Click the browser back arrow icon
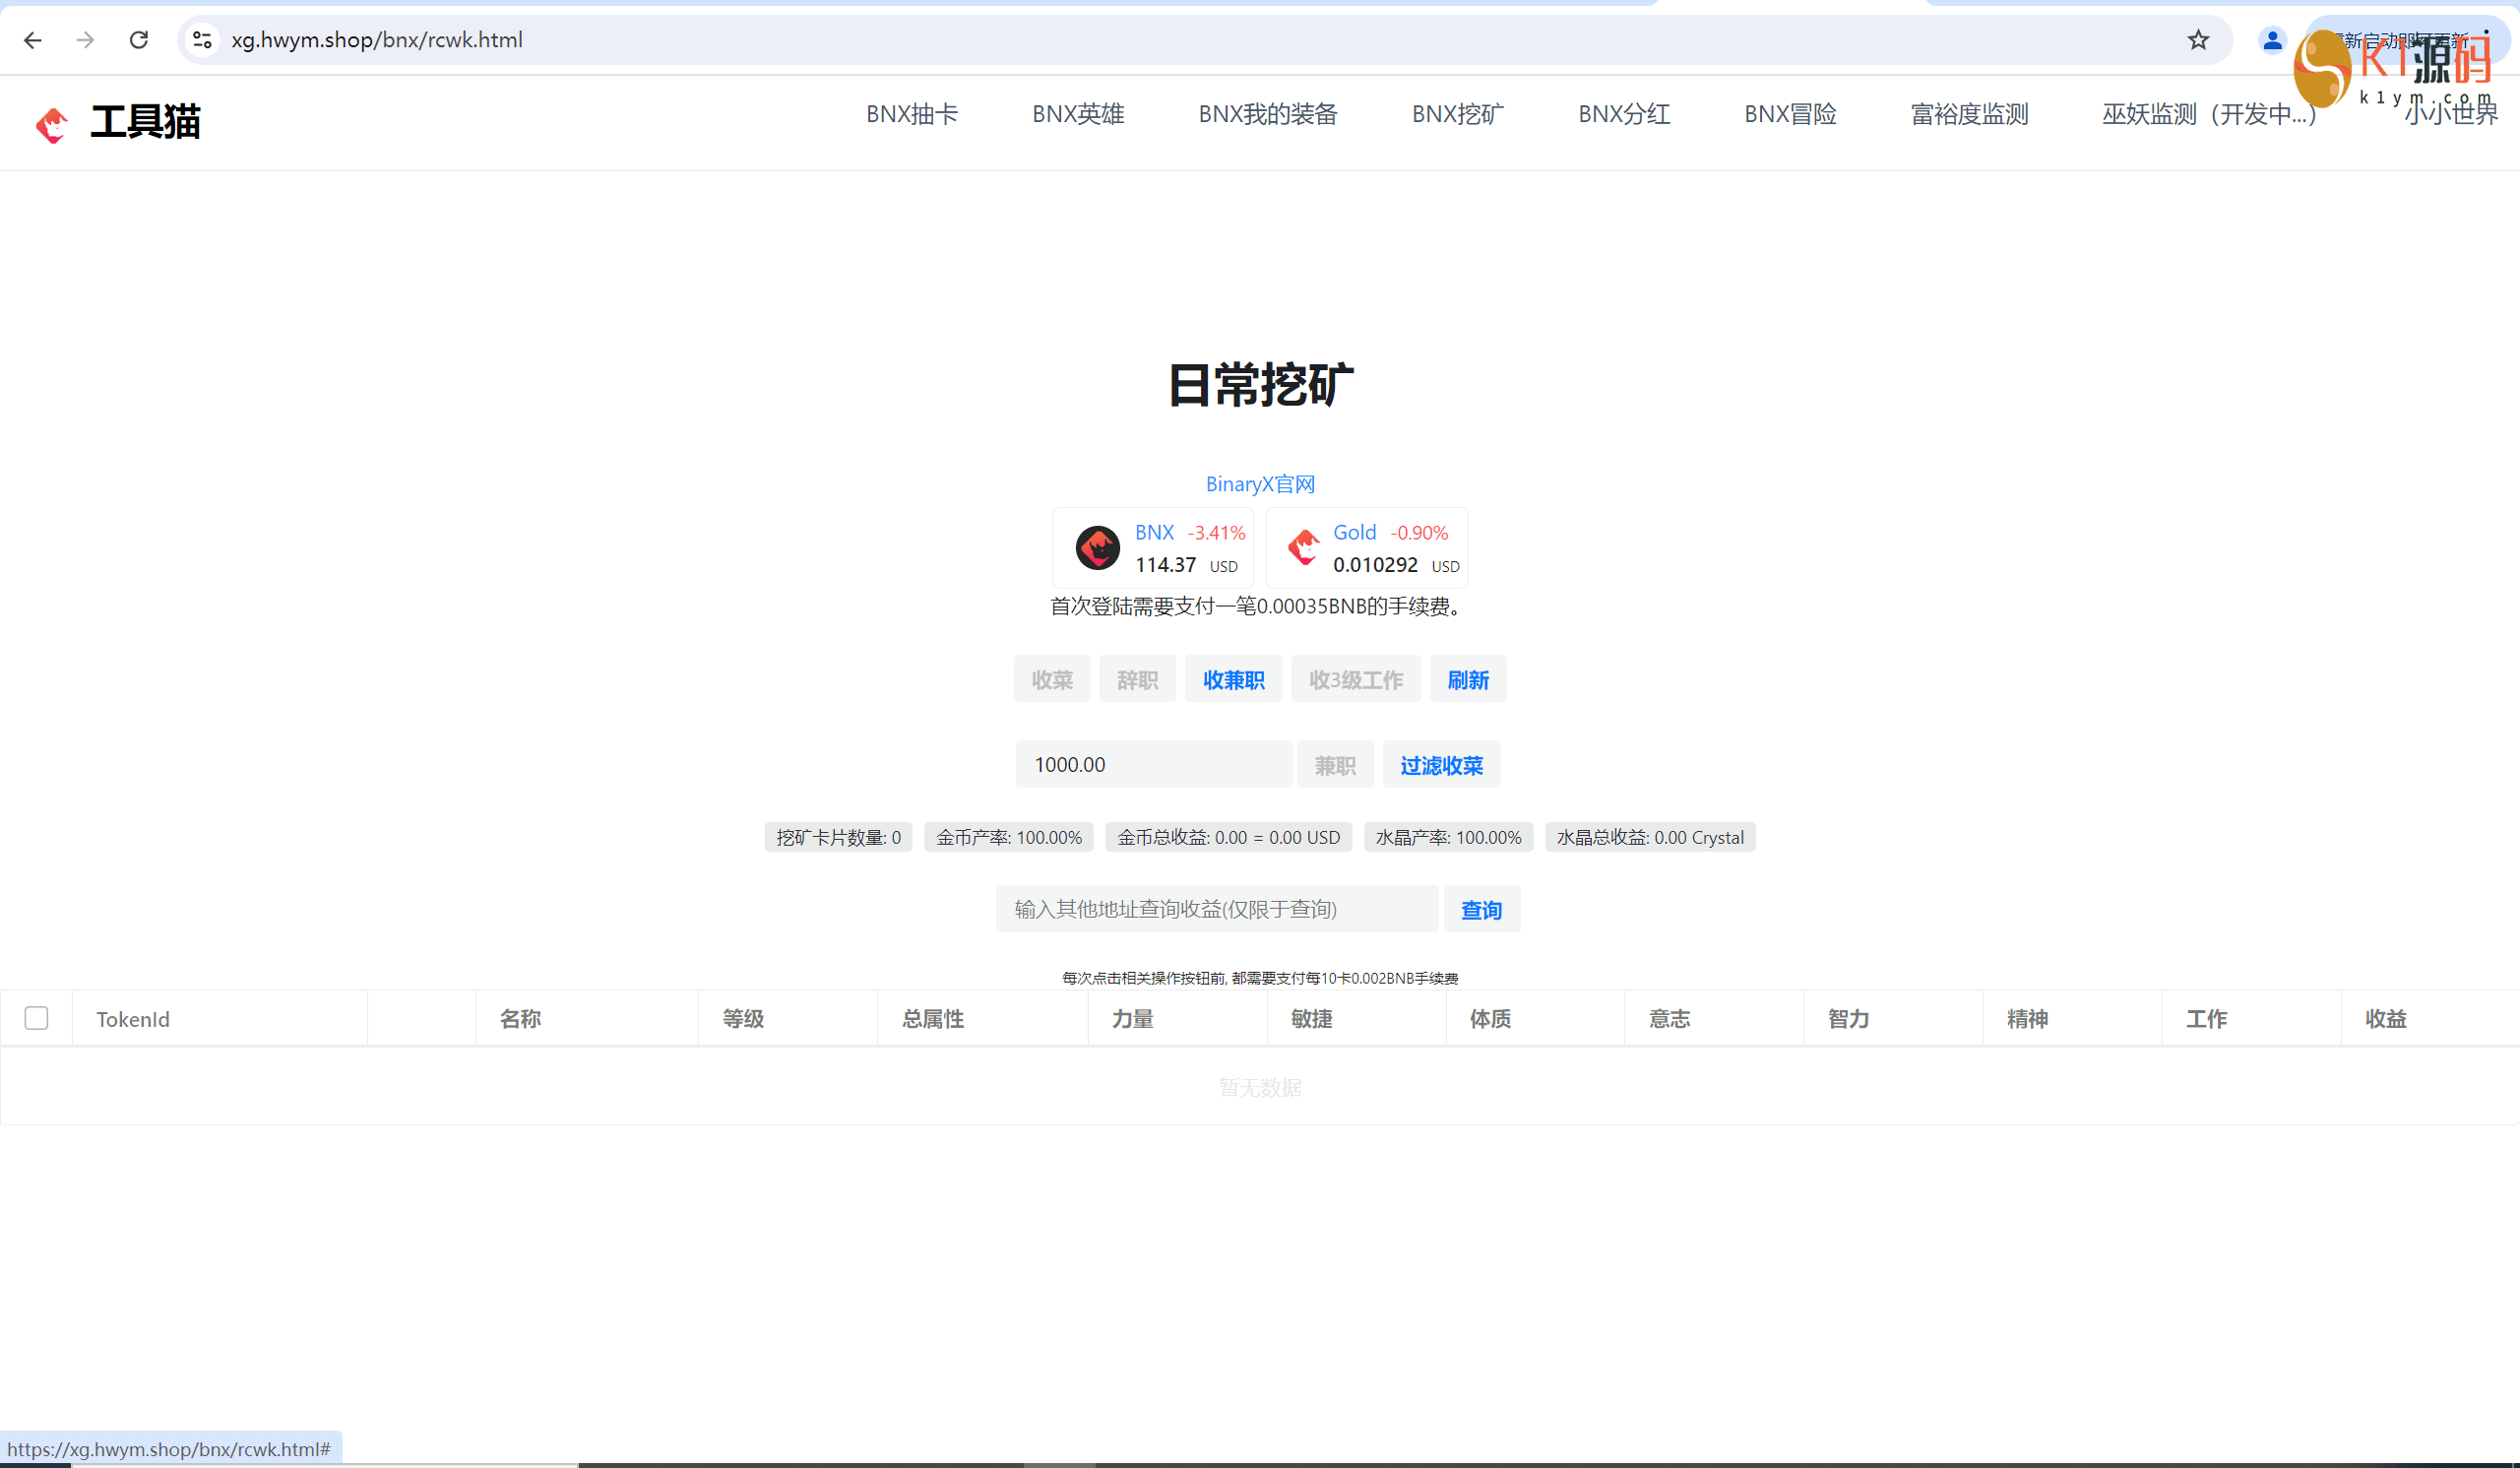This screenshot has height=1468, width=2520. [x=32, y=40]
